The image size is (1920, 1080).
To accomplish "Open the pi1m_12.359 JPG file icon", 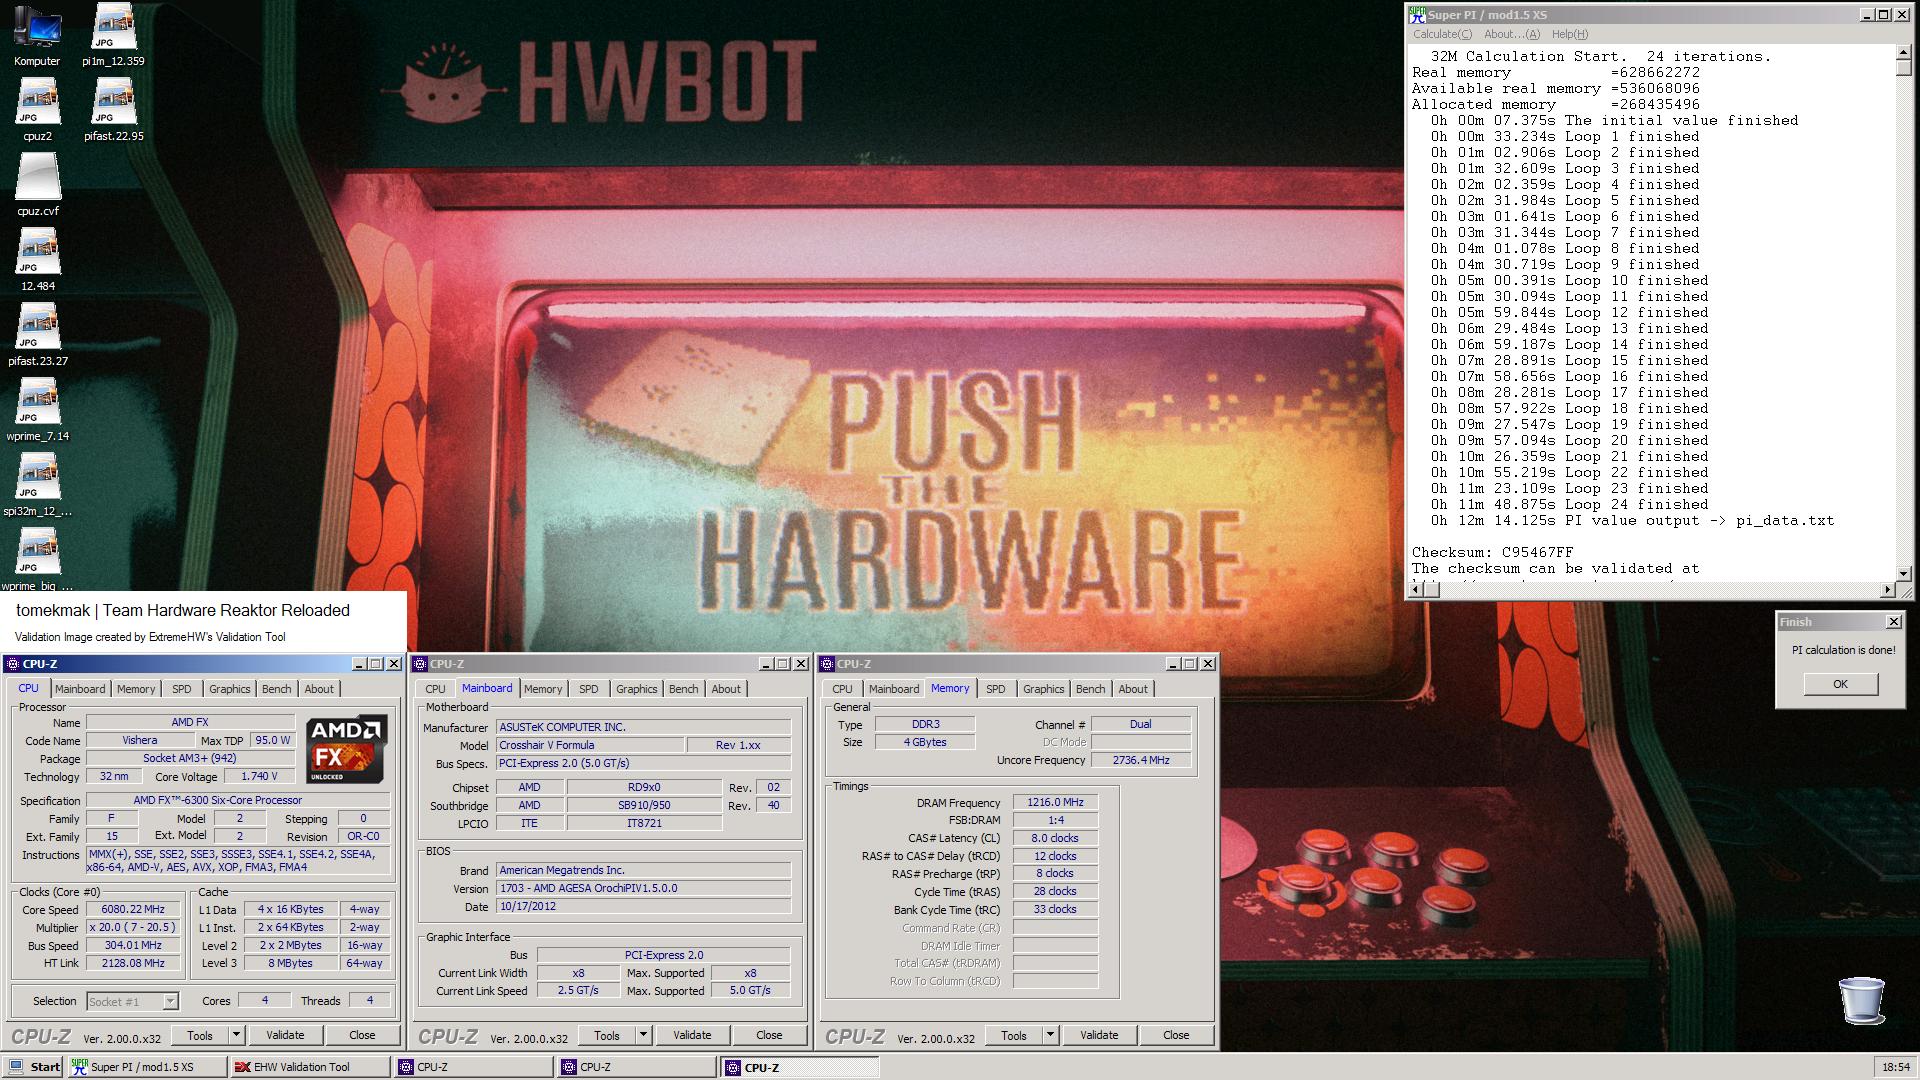I will [113, 36].
